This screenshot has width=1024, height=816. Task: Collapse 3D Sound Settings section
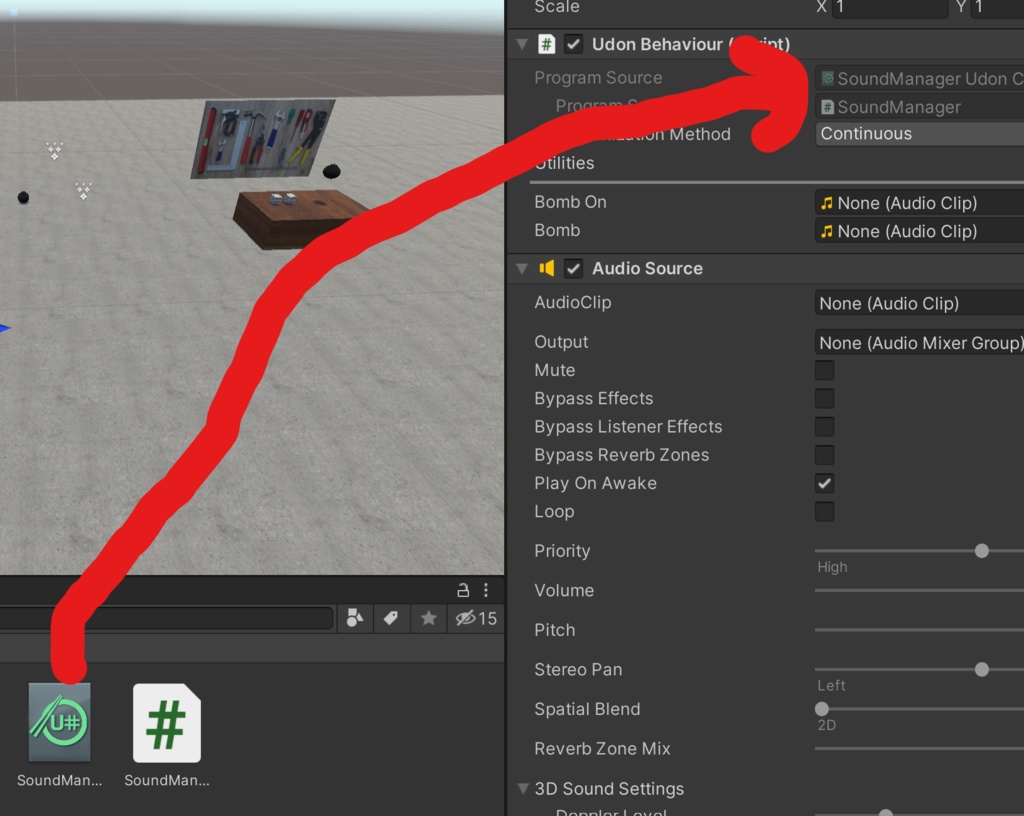[522, 788]
